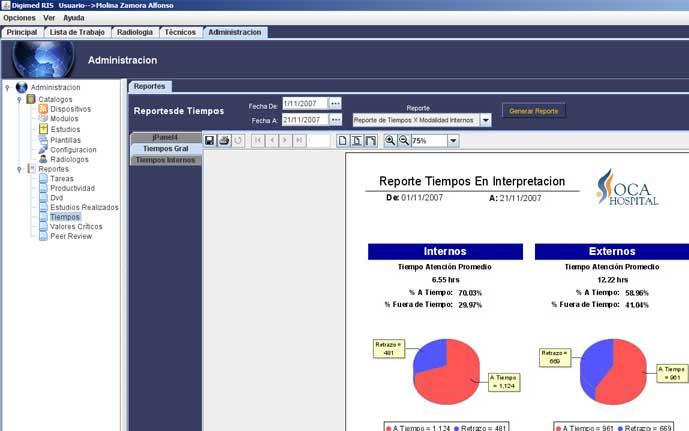Open the Fecha A calendar picker button
Screen dimensions: 689x431
point(335,120)
